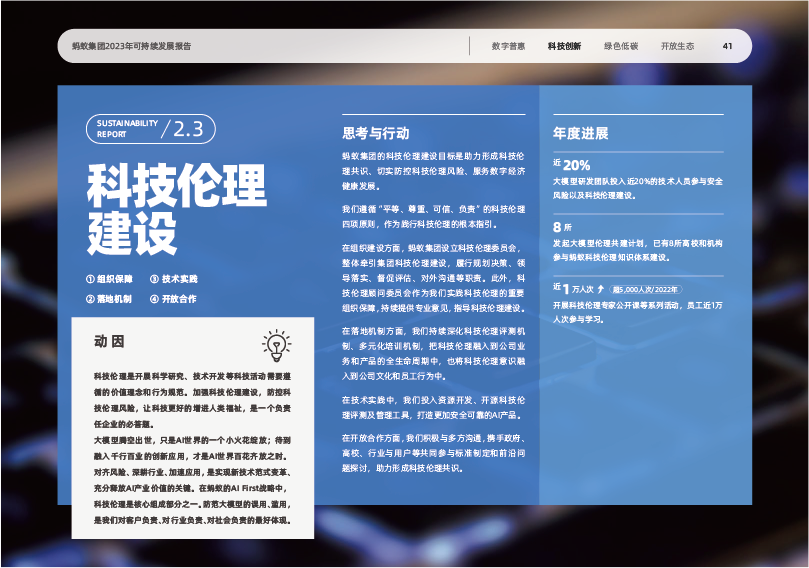Click the 思考与行动 section heading

[x=376, y=132]
